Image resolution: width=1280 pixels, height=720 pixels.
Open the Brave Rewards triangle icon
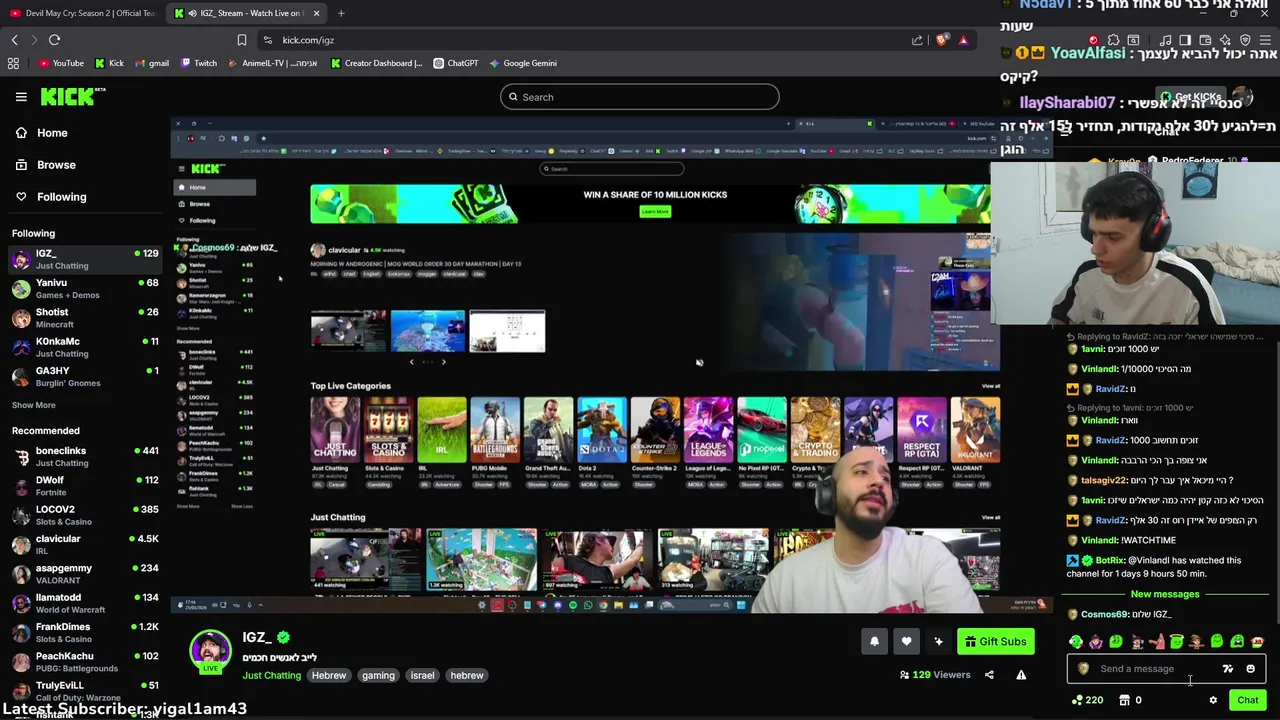click(x=963, y=40)
